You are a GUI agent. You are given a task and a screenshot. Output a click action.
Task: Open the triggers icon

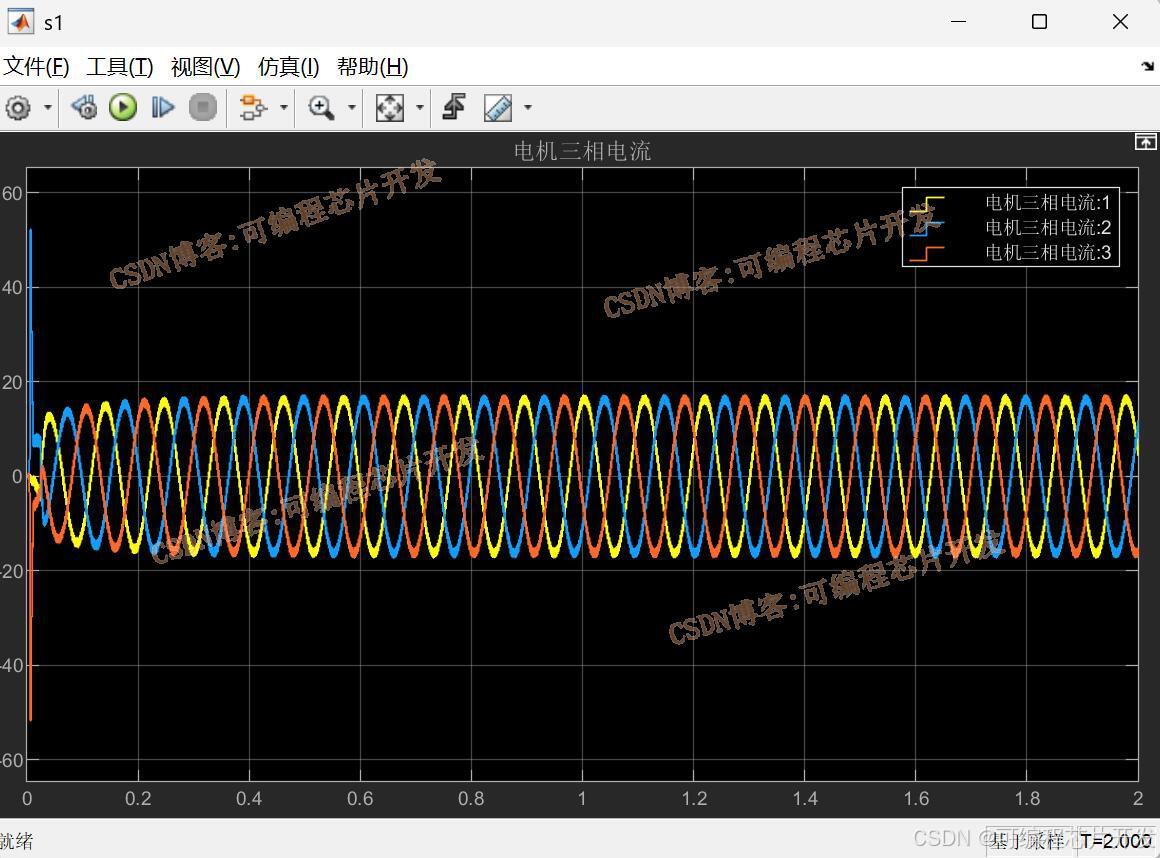click(453, 108)
